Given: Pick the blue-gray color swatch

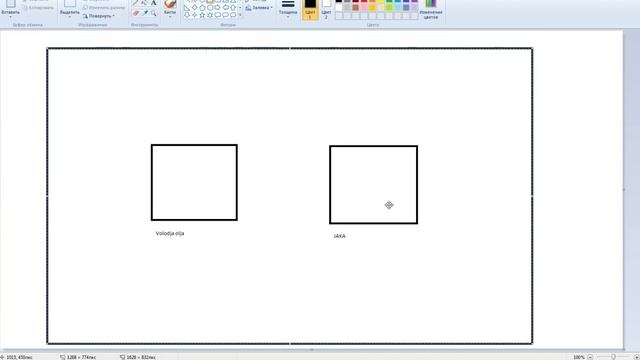Looking at the screenshot, I should (x=406, y=7).
